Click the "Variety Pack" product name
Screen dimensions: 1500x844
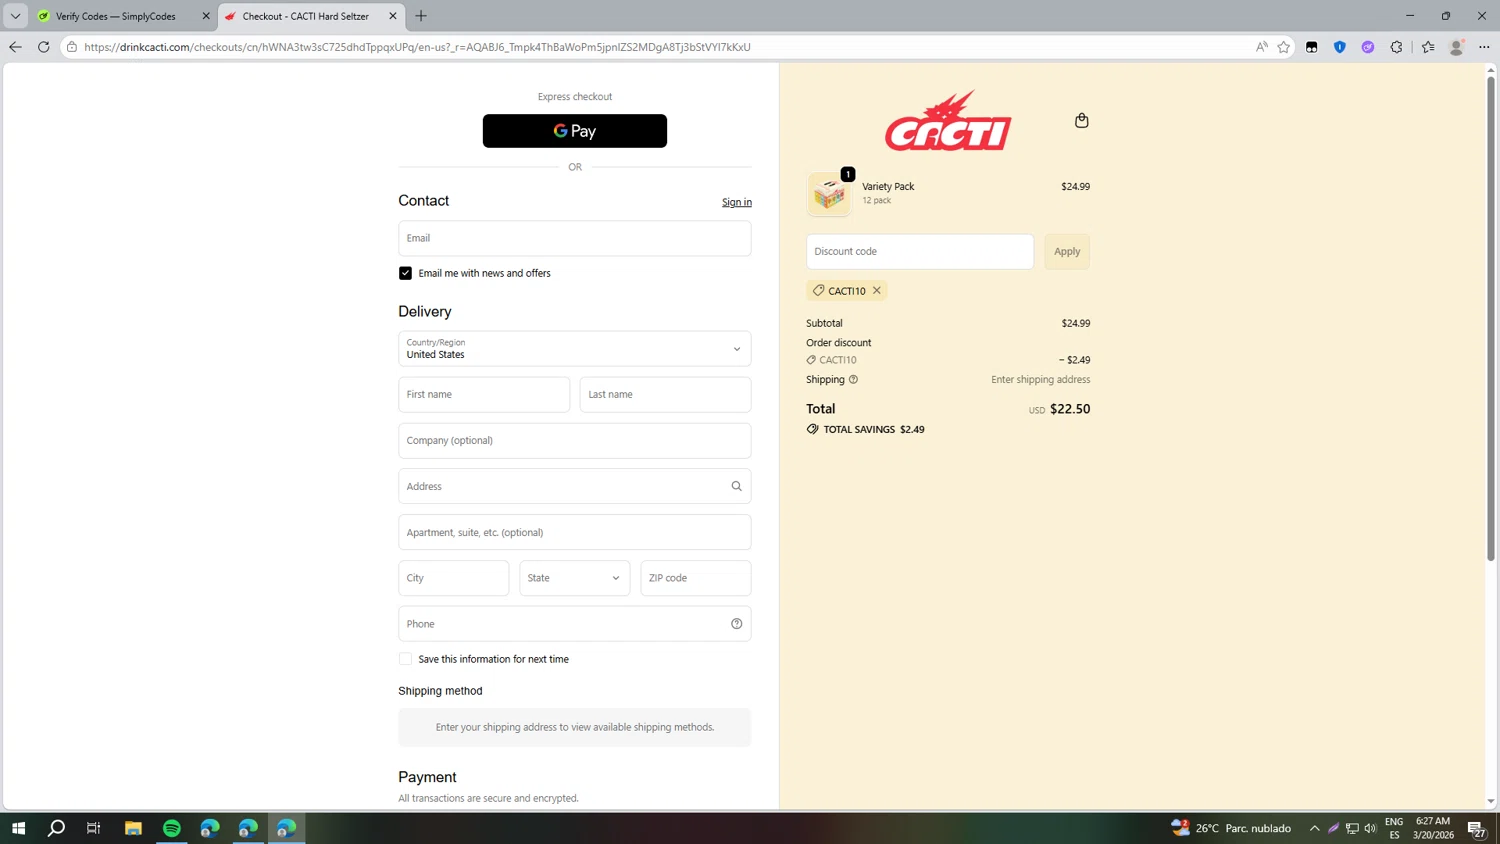[888, 187]
